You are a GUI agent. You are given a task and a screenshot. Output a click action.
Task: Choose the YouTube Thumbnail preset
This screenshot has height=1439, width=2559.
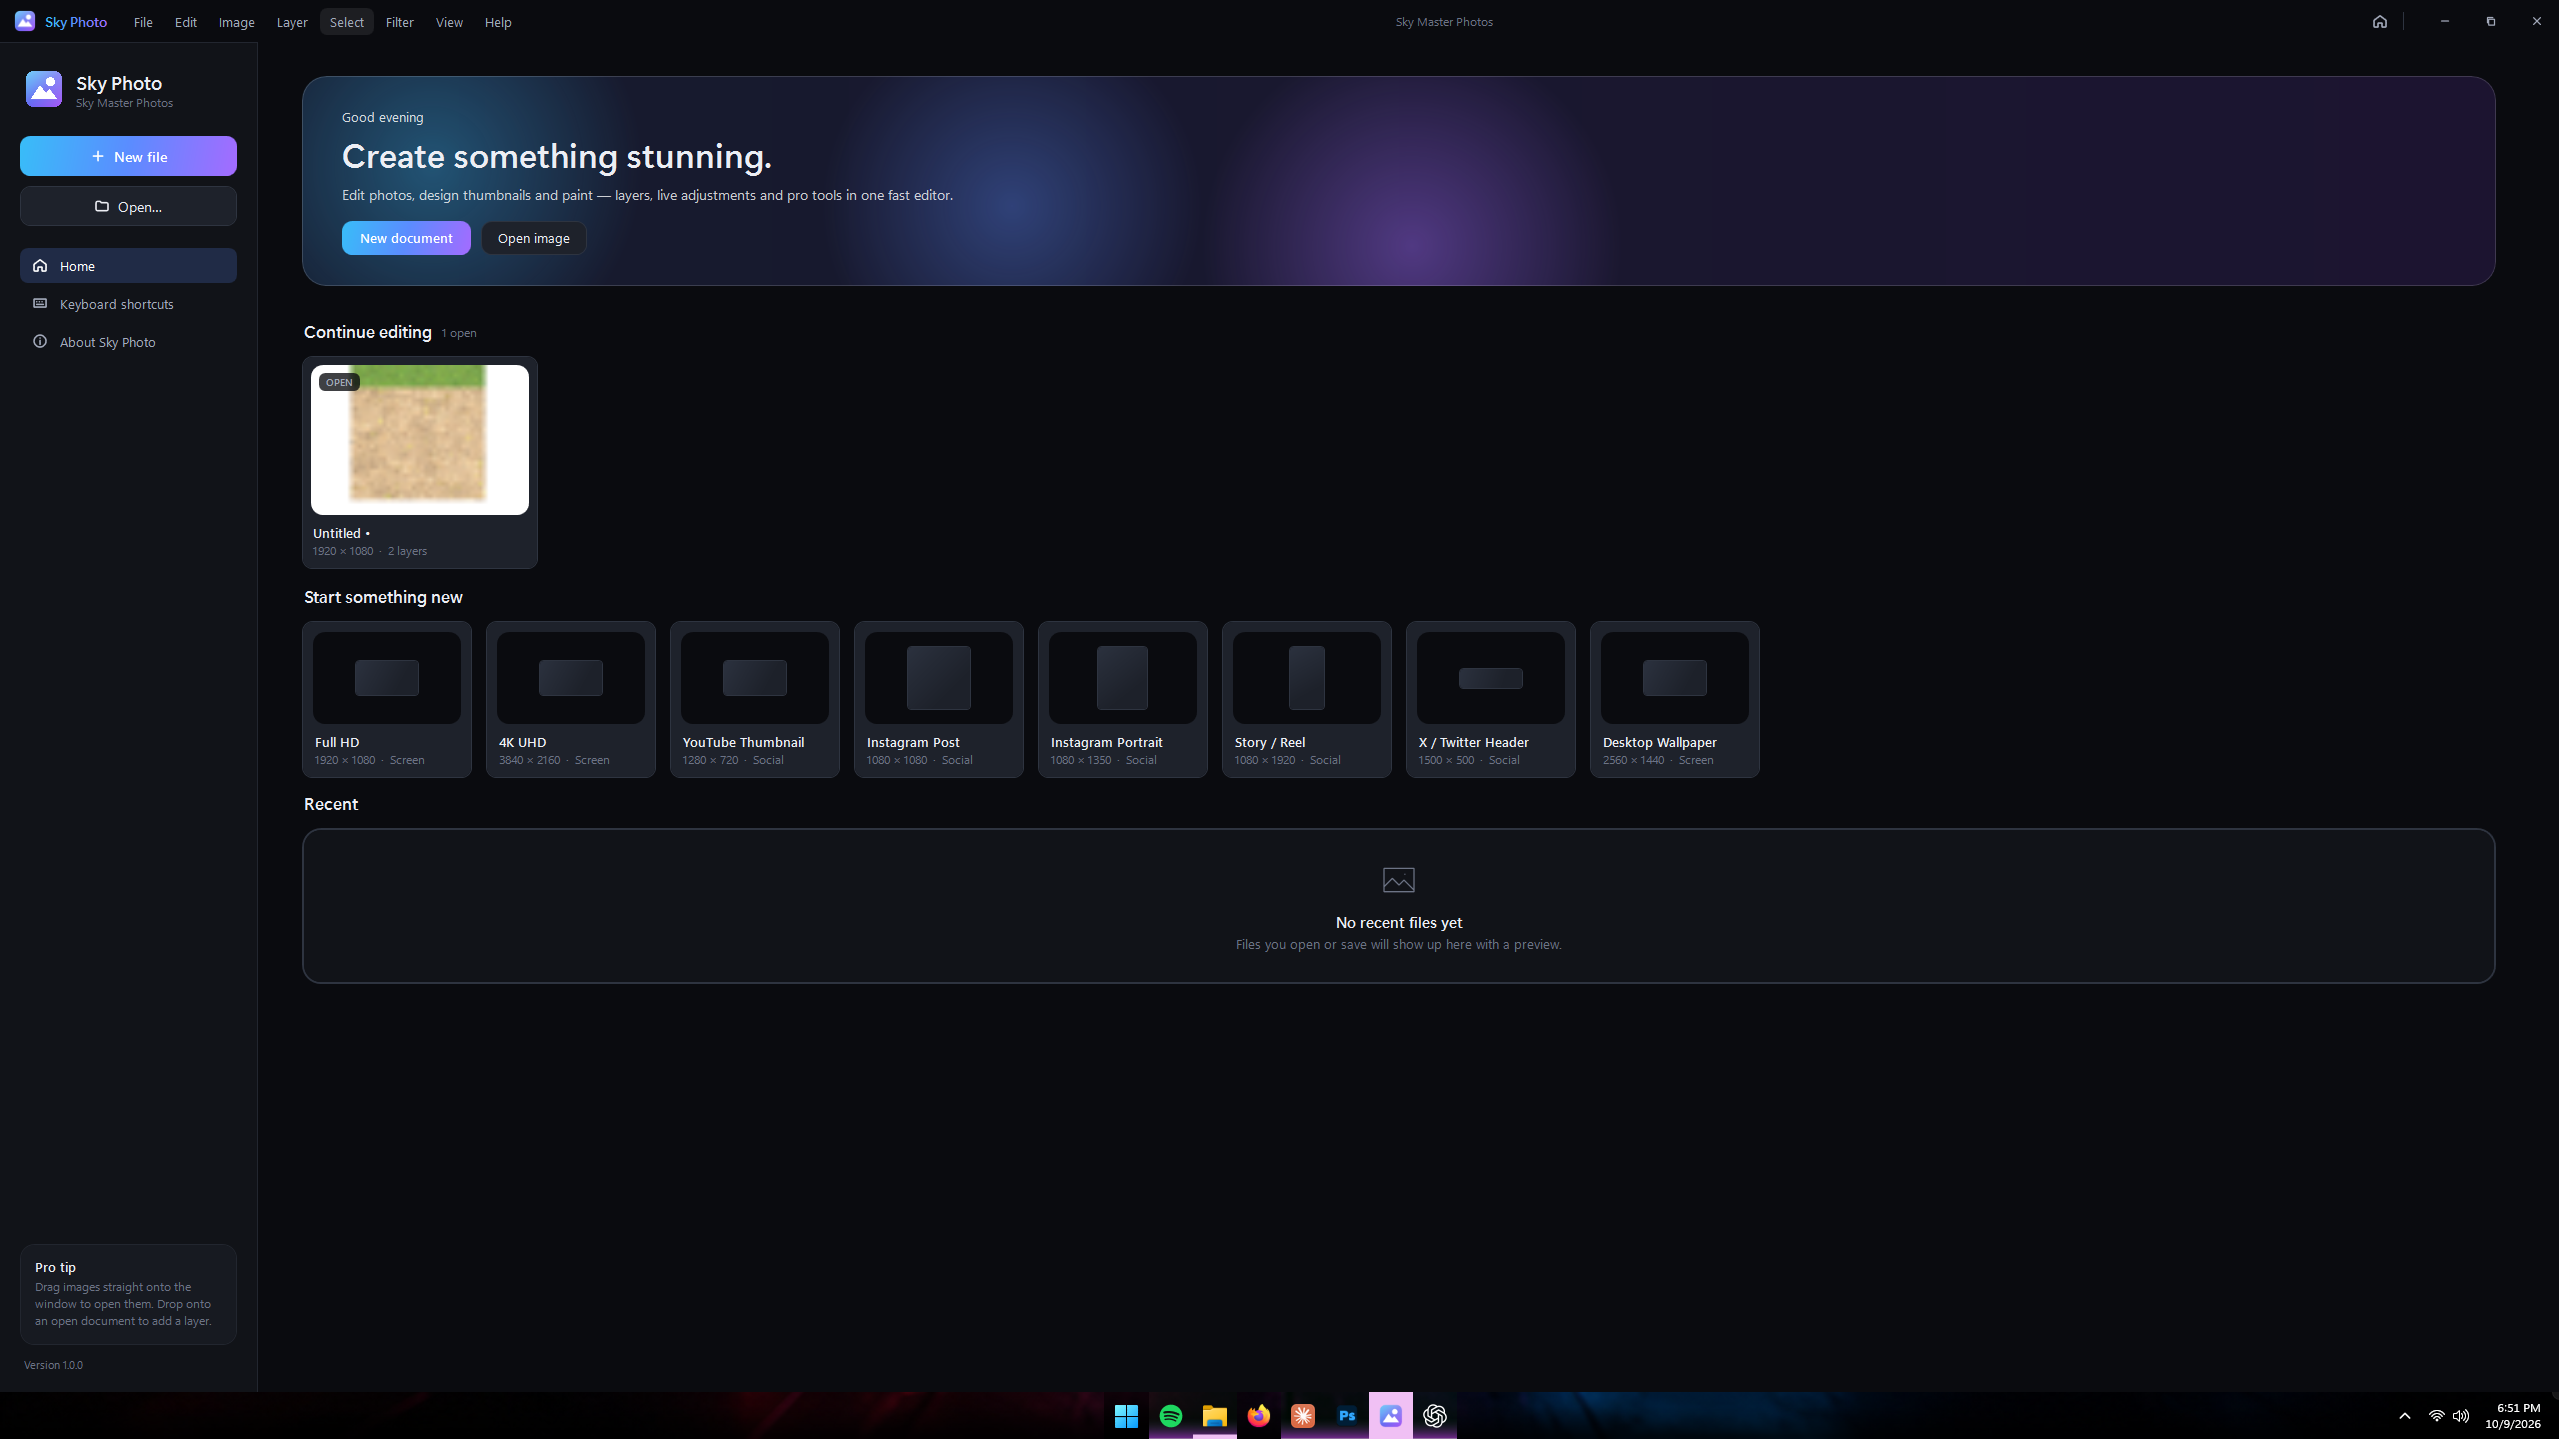[x=755, y=699]
